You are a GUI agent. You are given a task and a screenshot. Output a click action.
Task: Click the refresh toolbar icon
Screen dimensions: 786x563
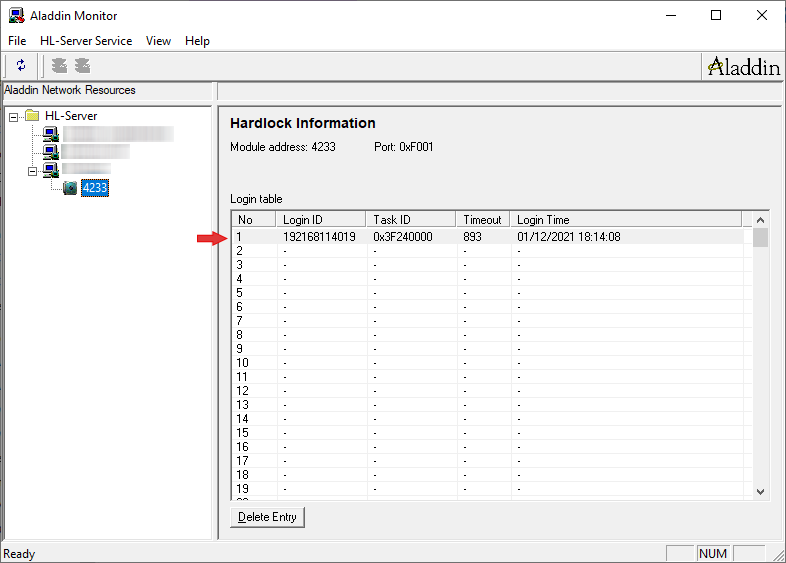tap(21, 65)
